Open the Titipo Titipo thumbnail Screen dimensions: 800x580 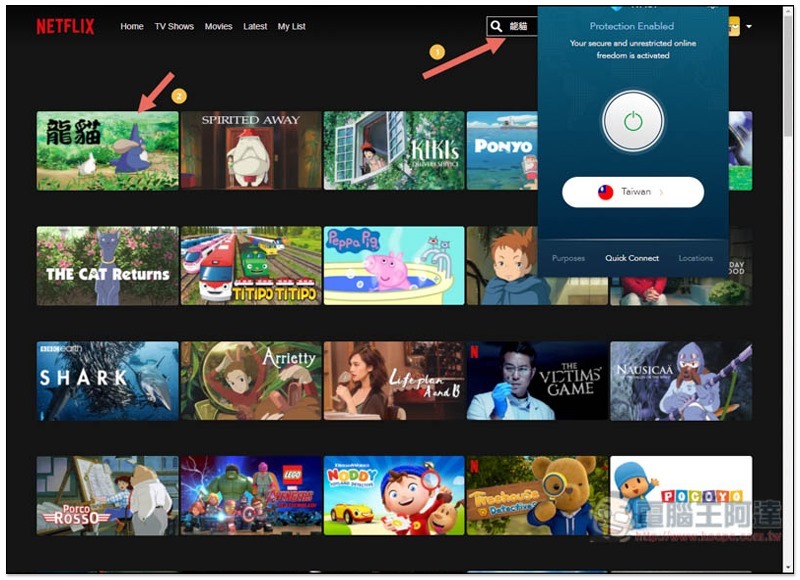pyautogui.click(x=251, y=266)
